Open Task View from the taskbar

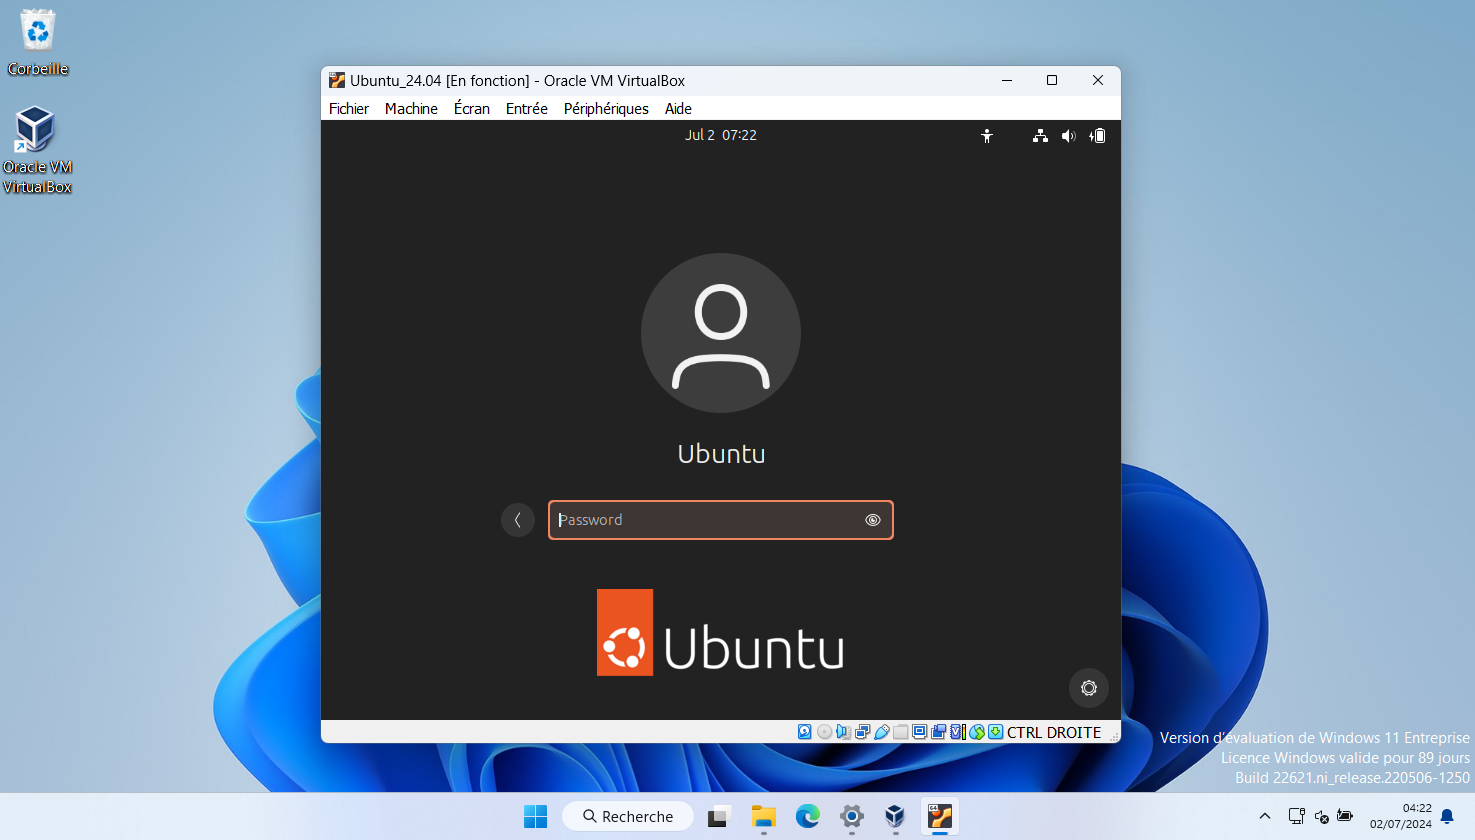[719, 817]
